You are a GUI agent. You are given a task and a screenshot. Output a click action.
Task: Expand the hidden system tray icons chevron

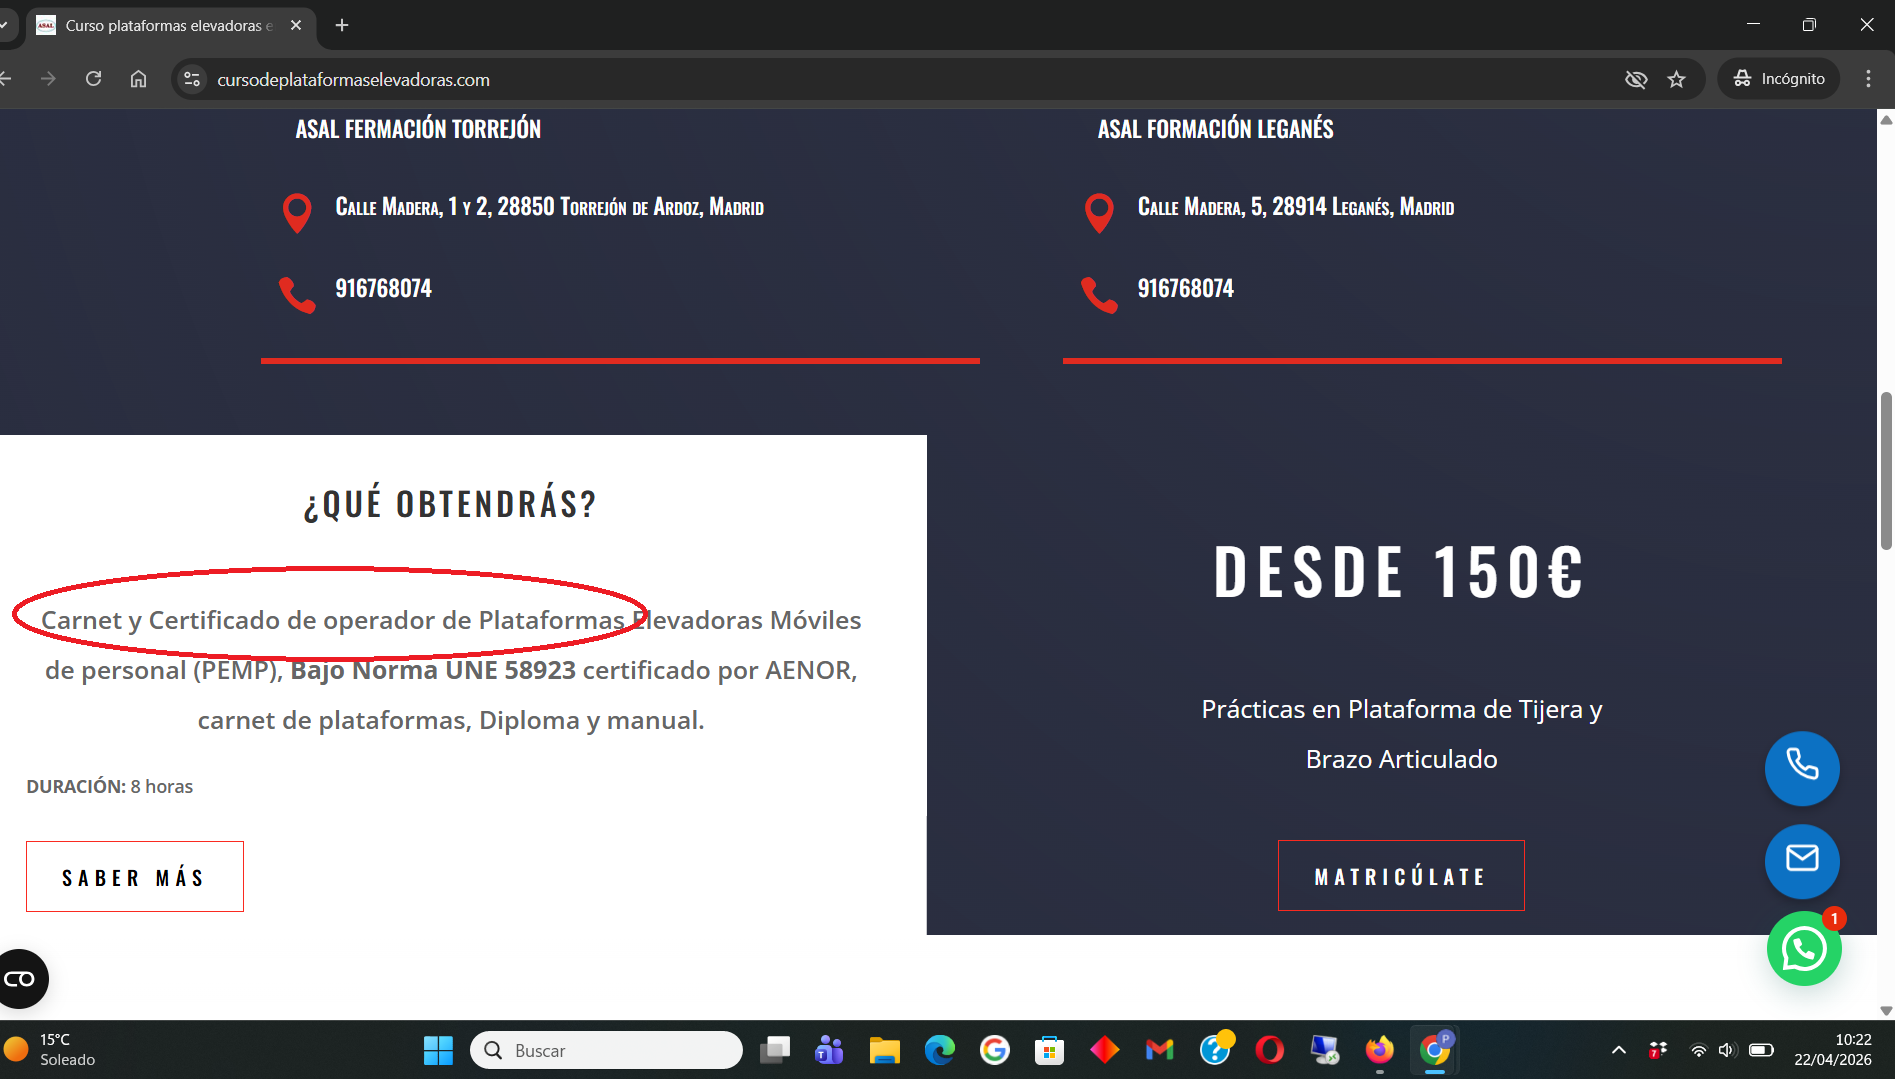(x=1618, y=1050)
